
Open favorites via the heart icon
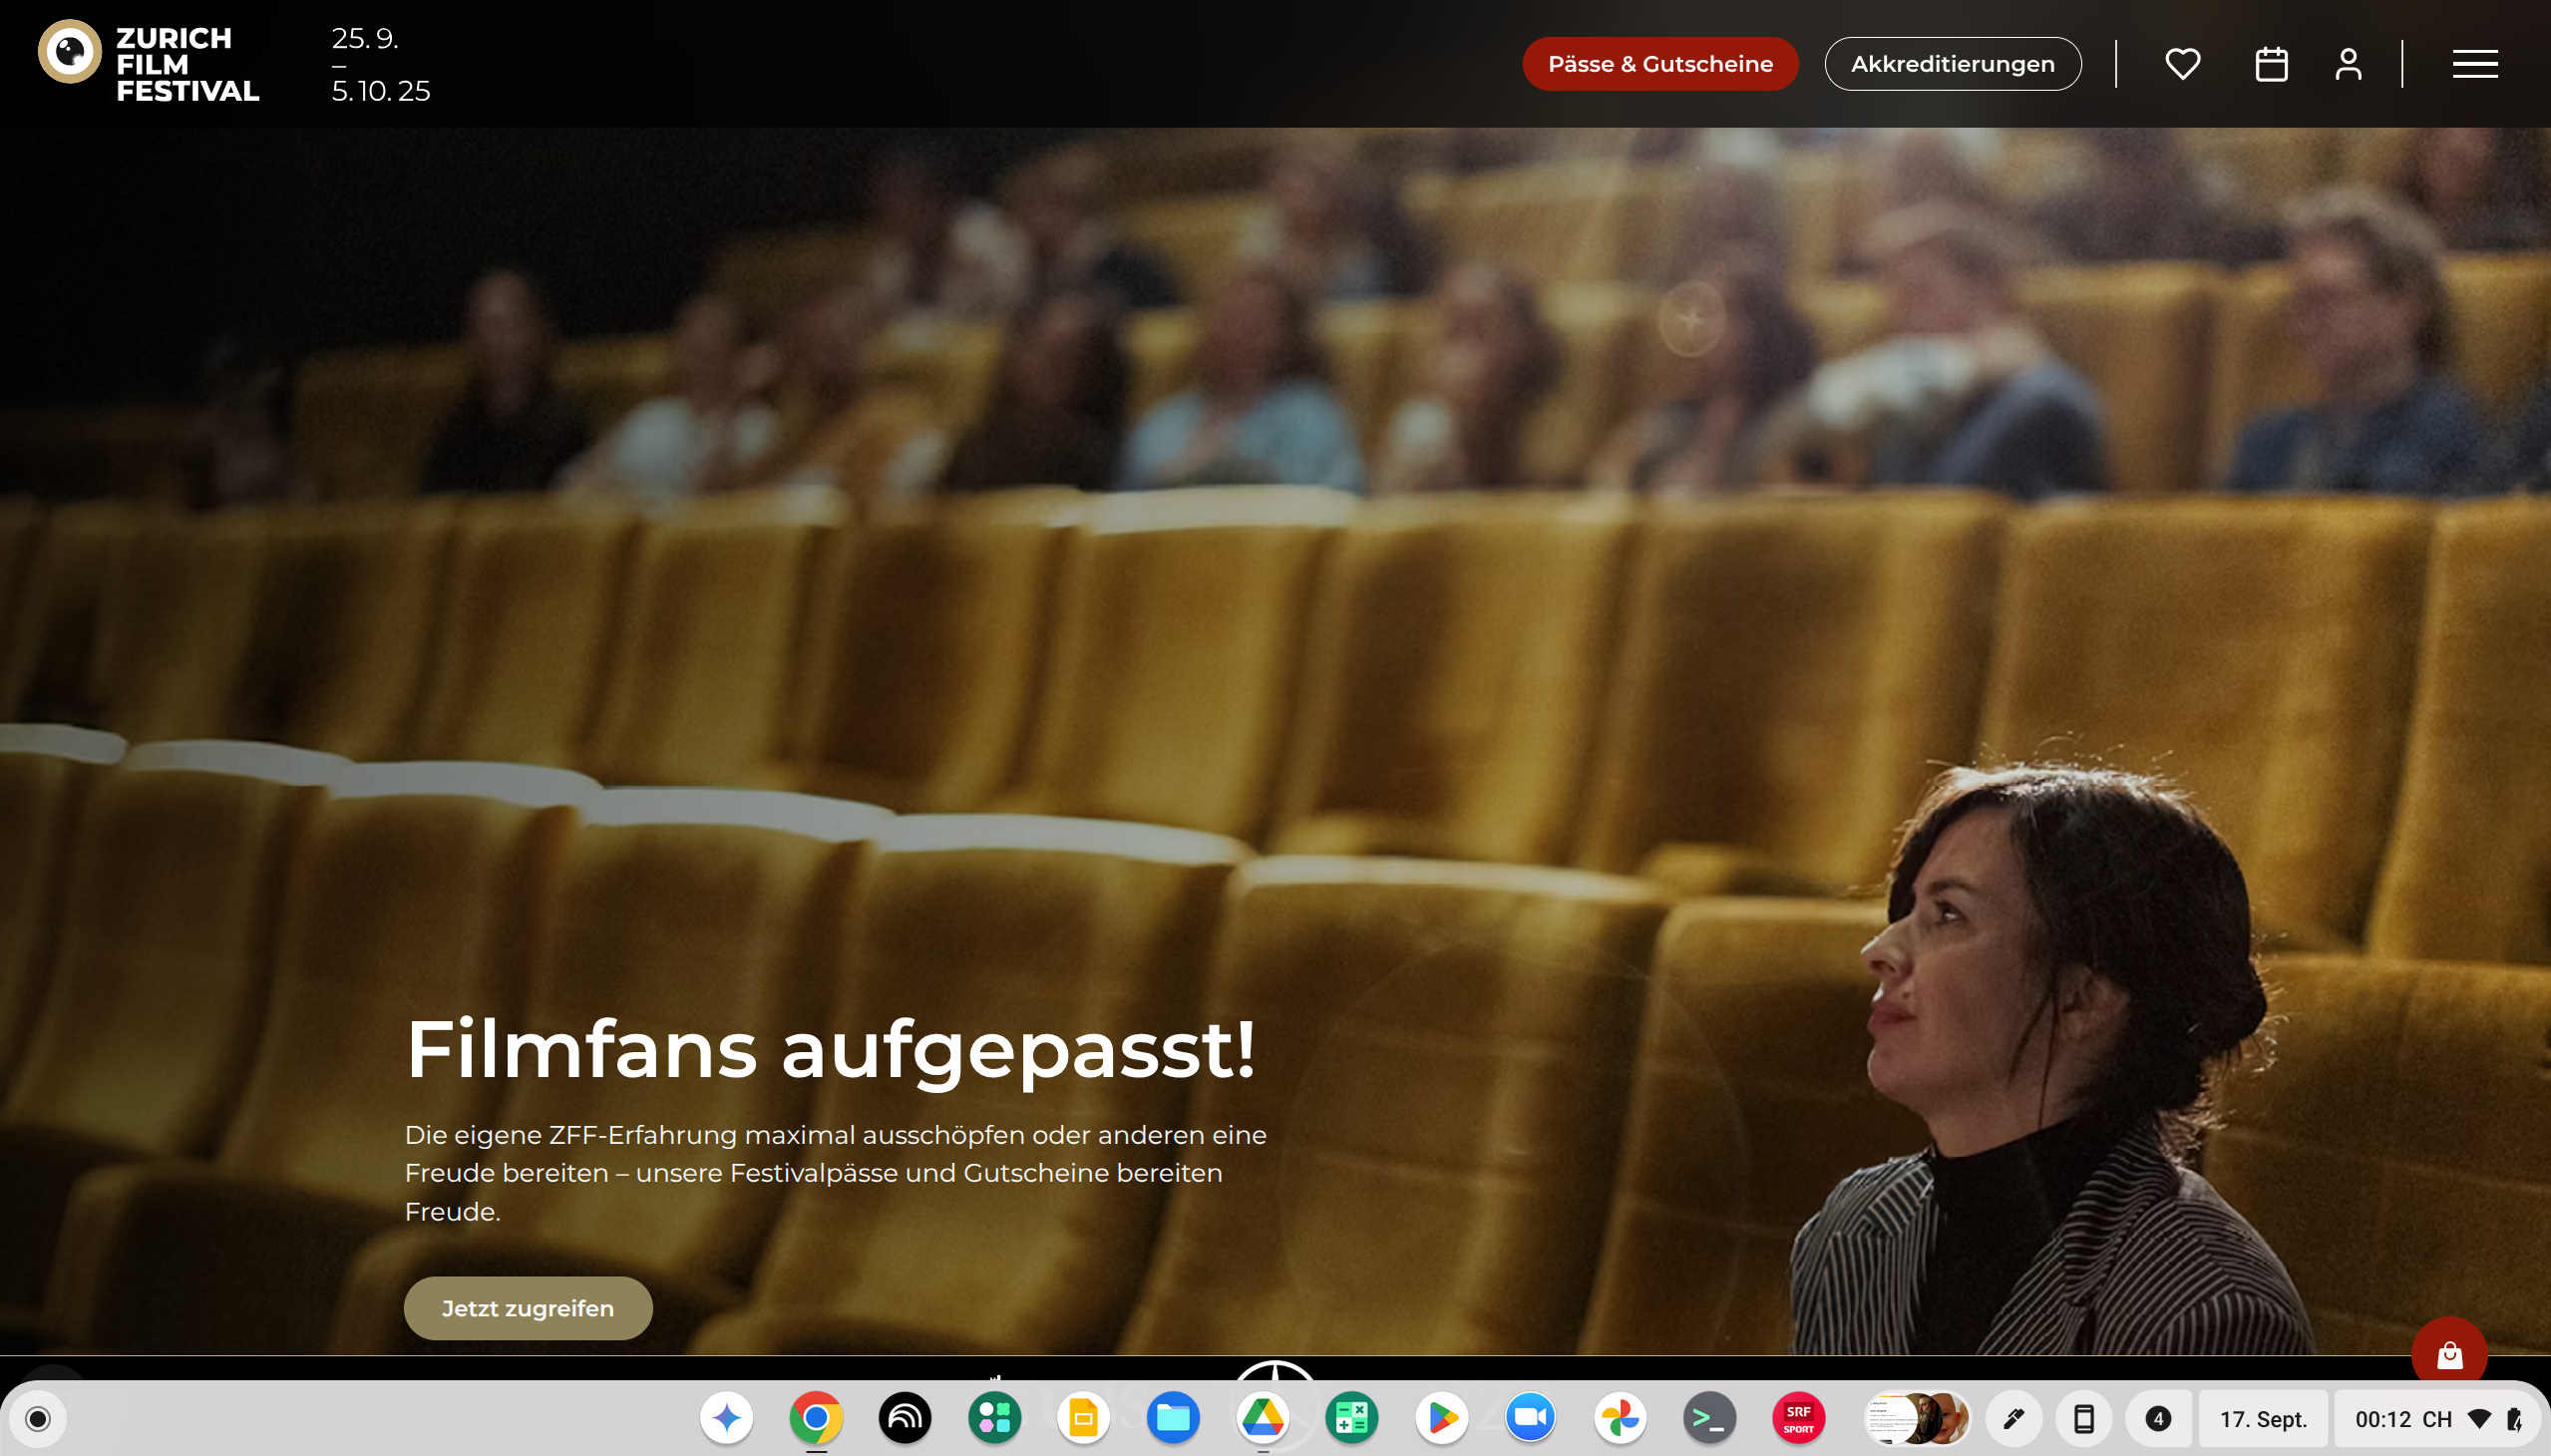(x=2182, y=64)
